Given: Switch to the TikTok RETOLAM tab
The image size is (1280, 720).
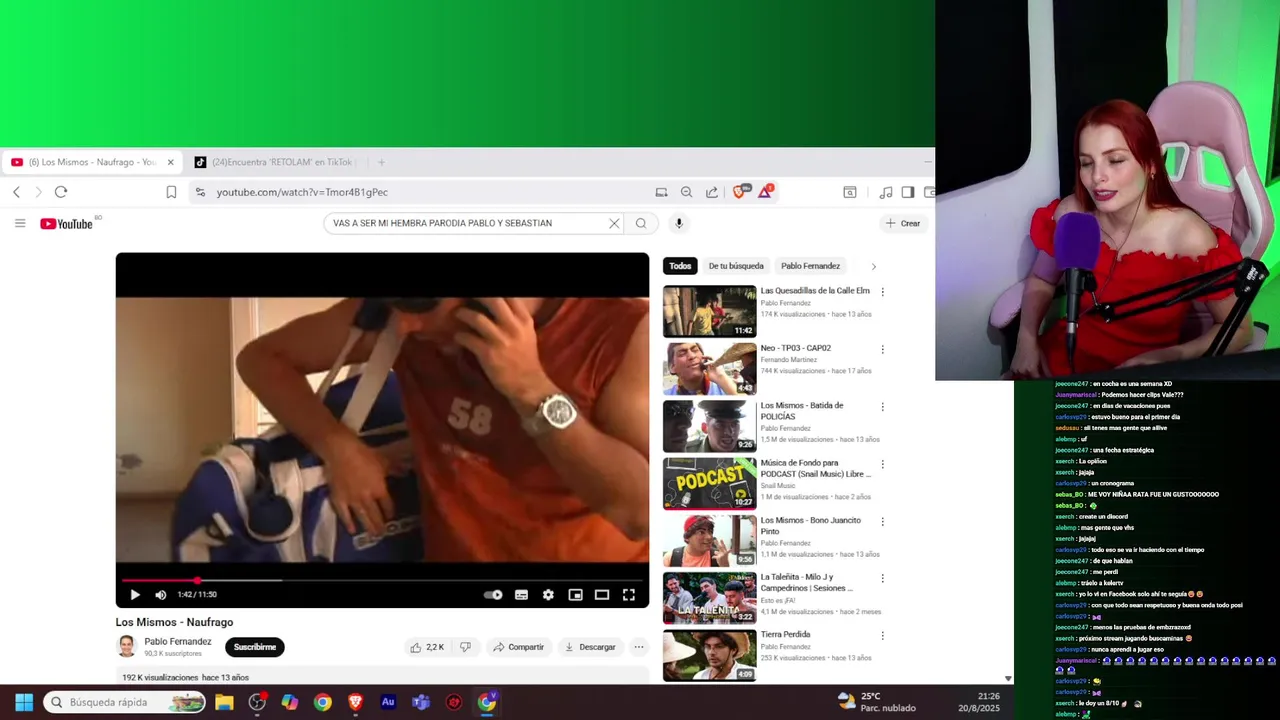Looking at the screenshot, I should pos(275,162).
